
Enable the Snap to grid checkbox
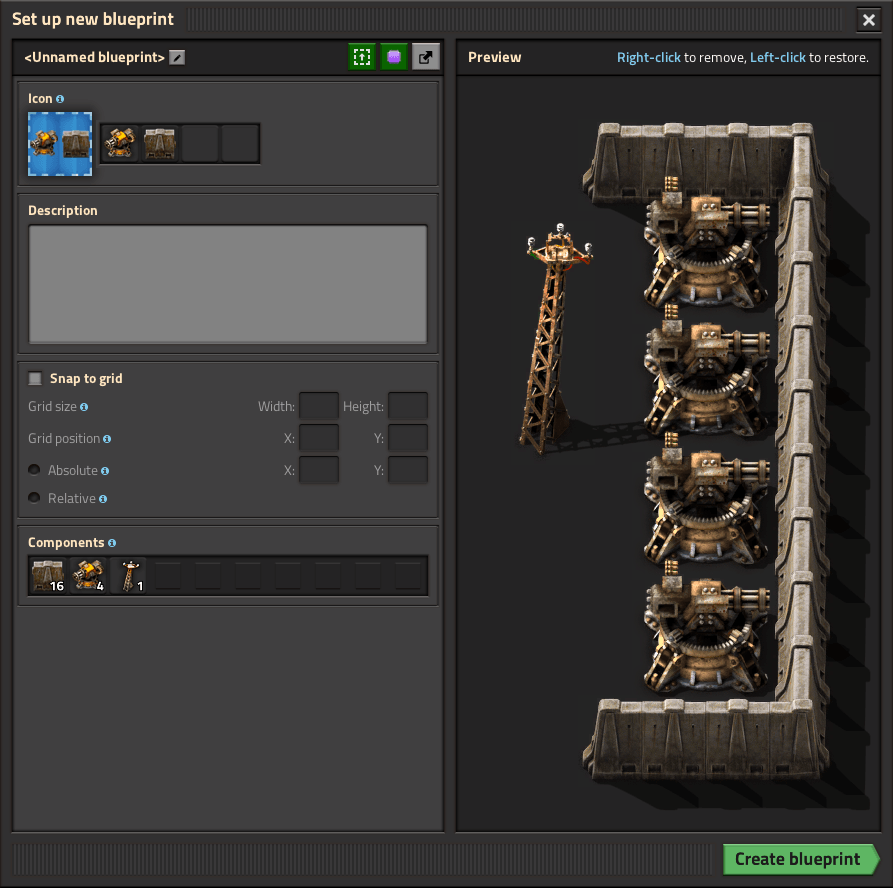pyautogui.click(x=35, y=378)
